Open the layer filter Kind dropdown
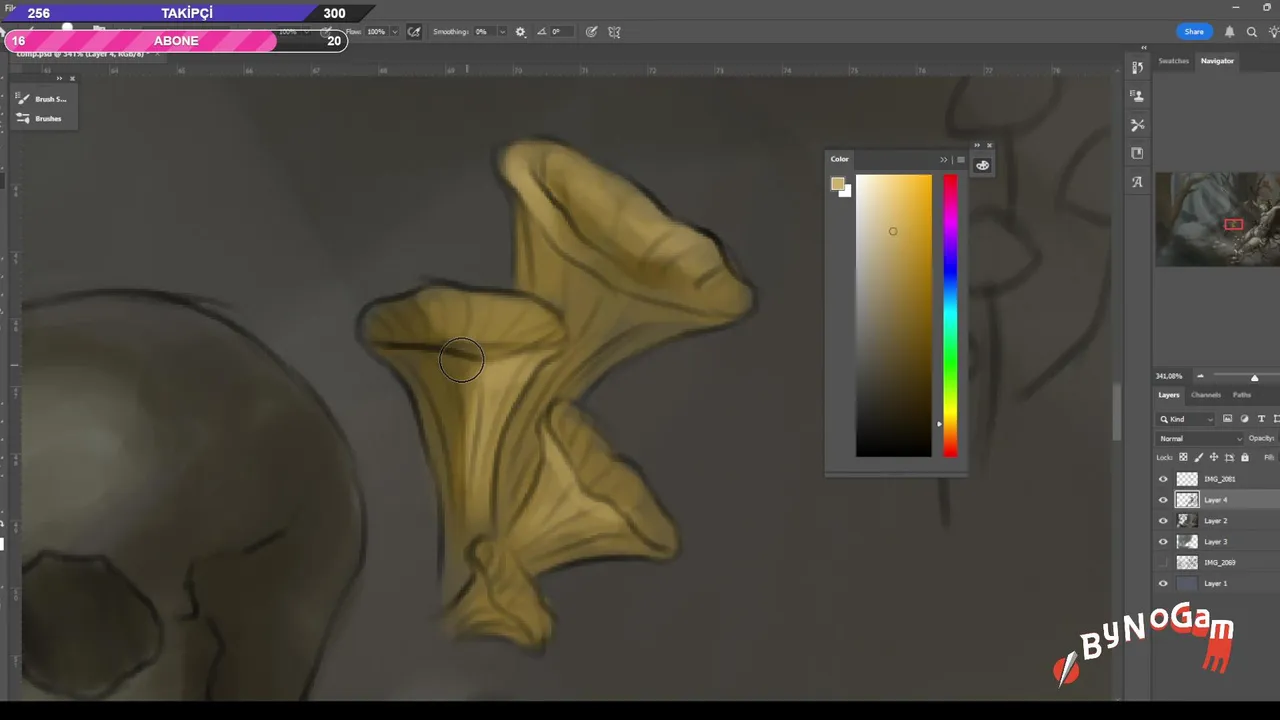This screenshot has height=720, width=1280. coord(1186,419)
